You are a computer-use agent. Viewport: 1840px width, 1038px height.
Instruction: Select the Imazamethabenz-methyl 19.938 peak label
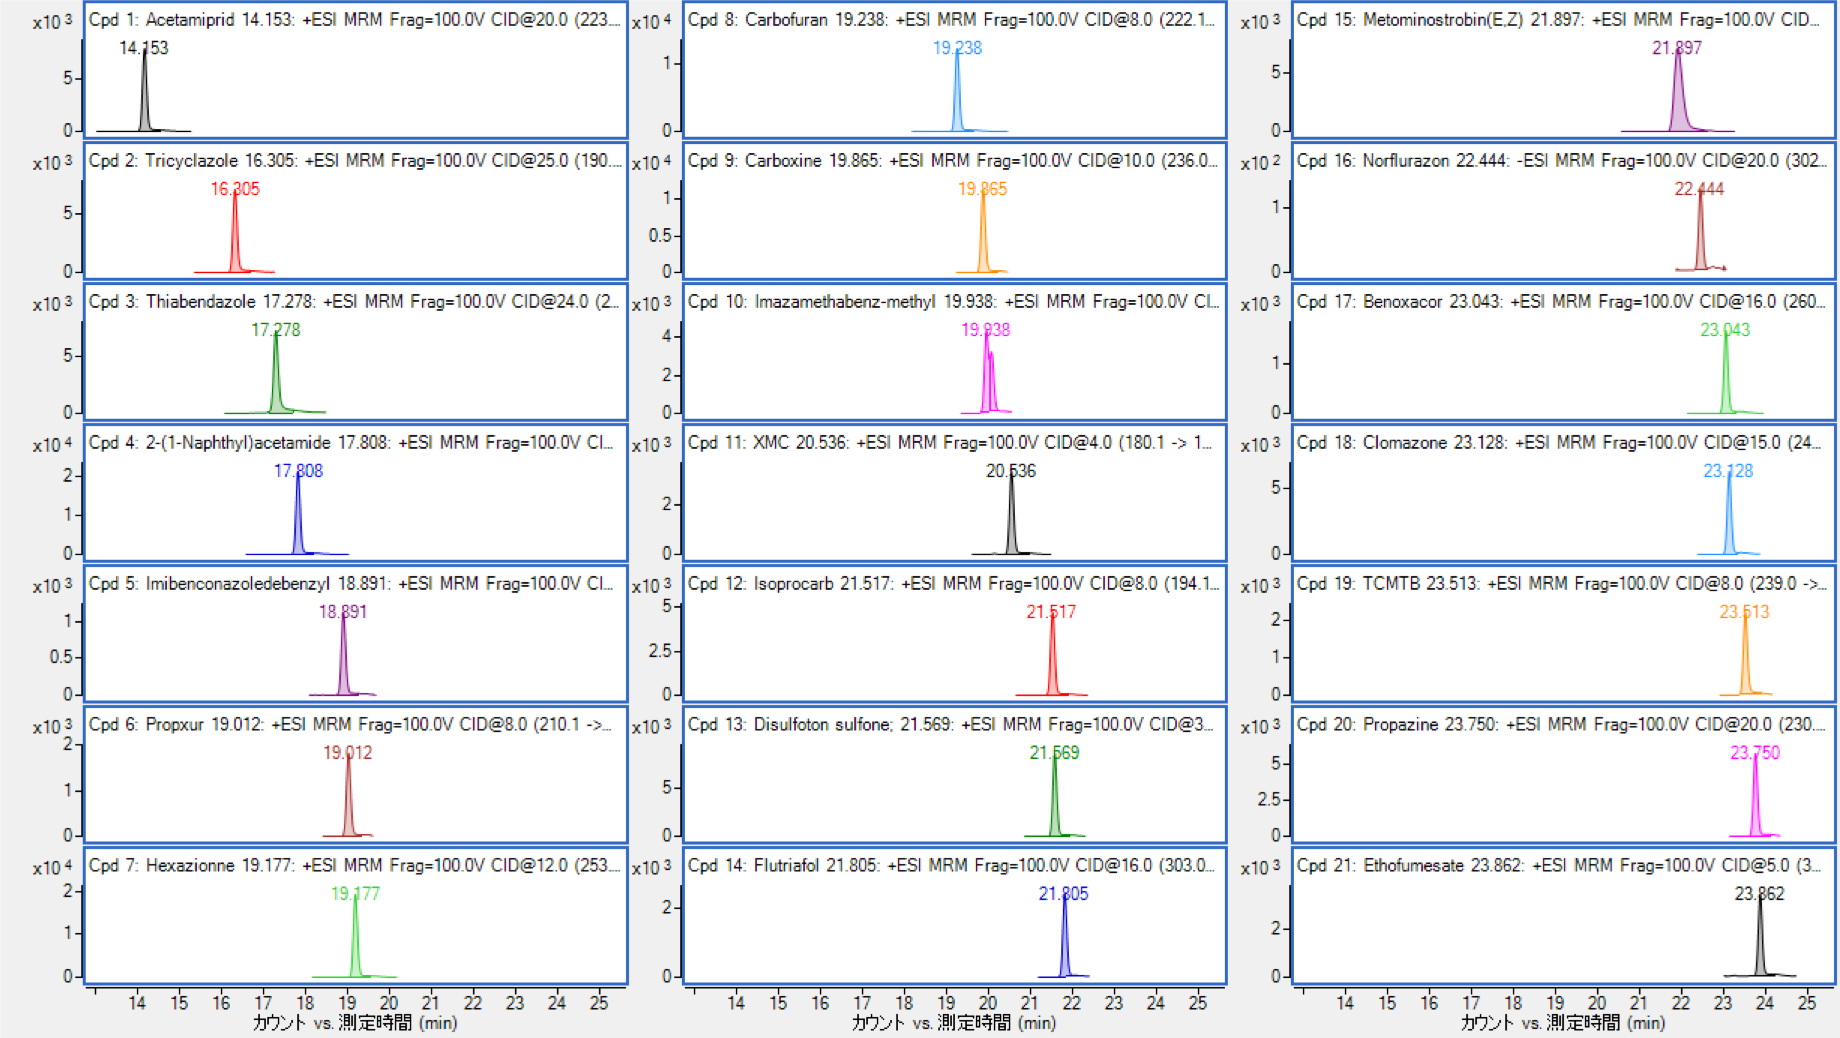click(x=986, y=330)
